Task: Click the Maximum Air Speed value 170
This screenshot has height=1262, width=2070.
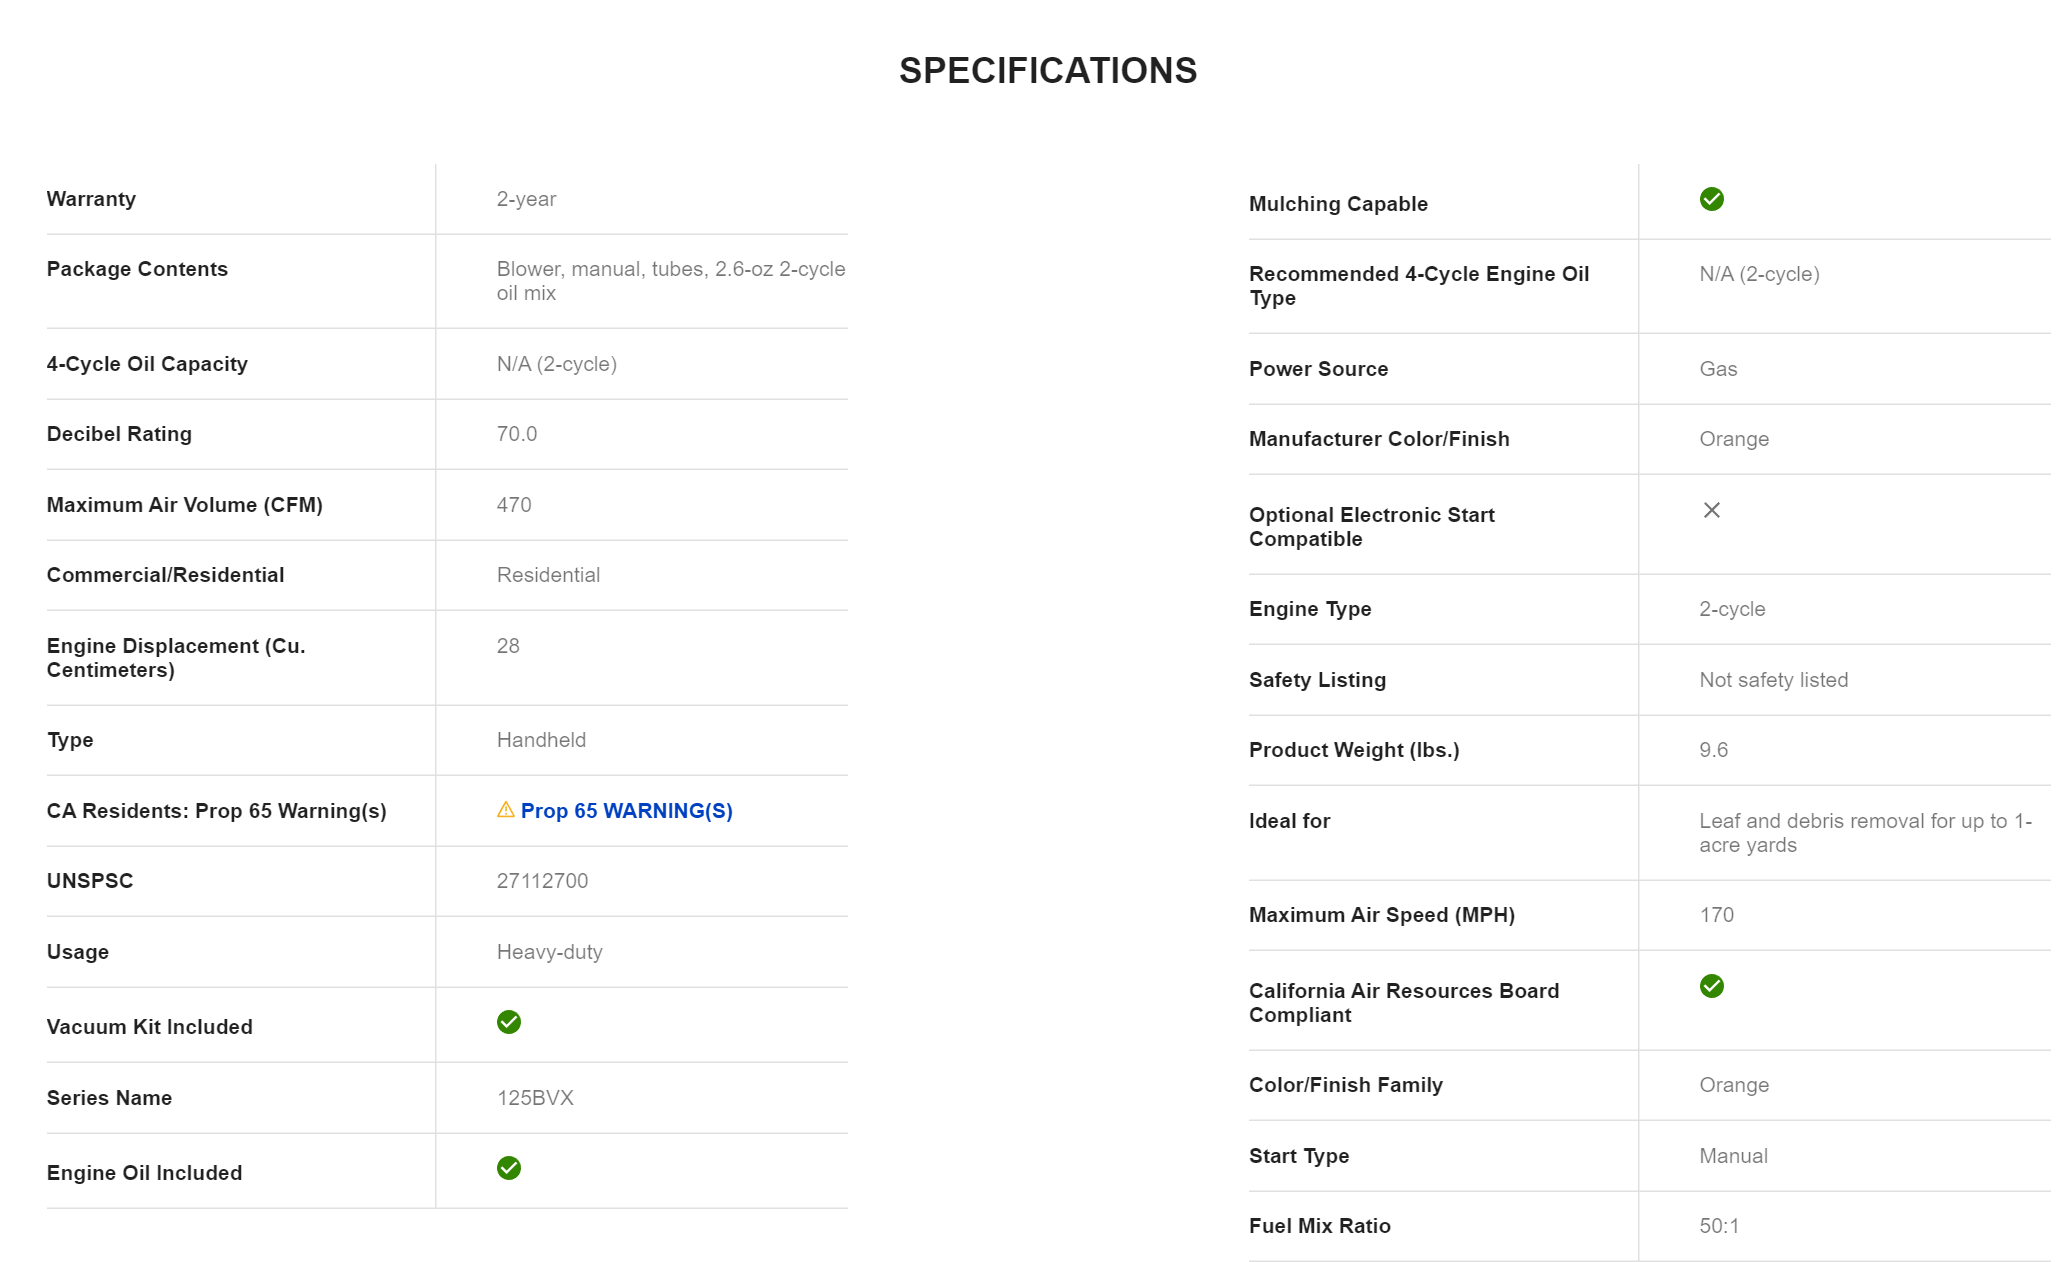Action: (1716, 915)
